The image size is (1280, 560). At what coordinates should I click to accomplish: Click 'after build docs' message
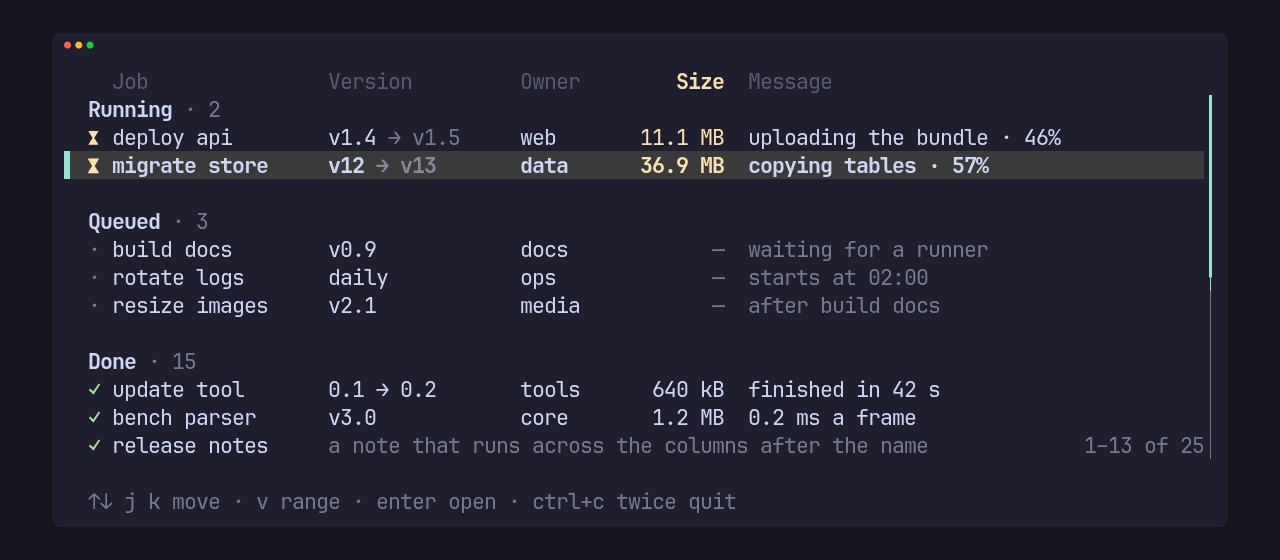844,306
